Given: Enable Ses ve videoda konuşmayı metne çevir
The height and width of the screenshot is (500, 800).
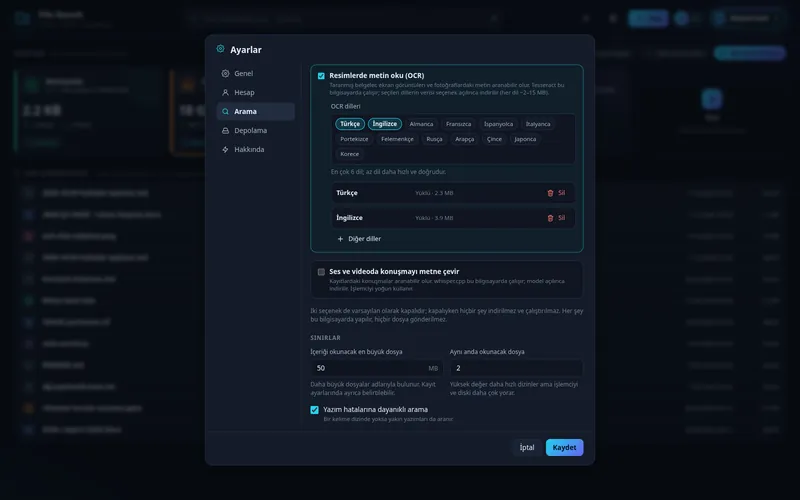Looking at the screenshot, I should point(321,272).
